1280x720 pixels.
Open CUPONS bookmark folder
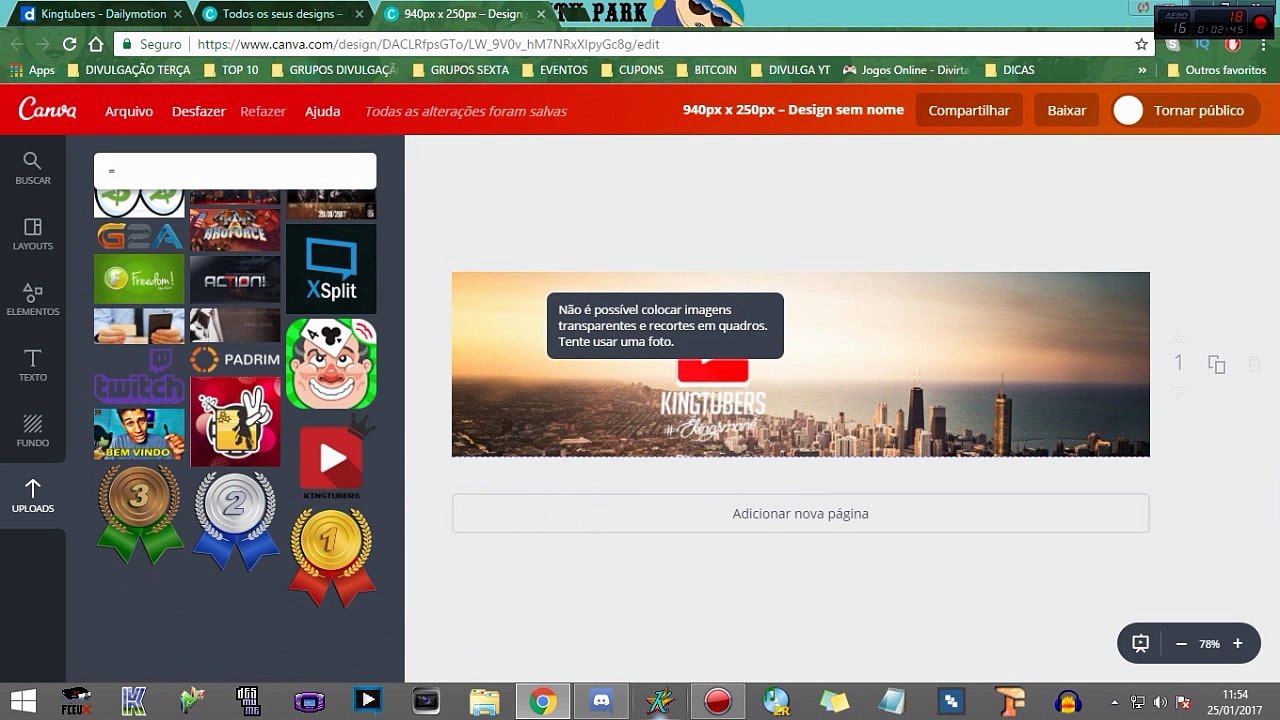pos(632,70)
